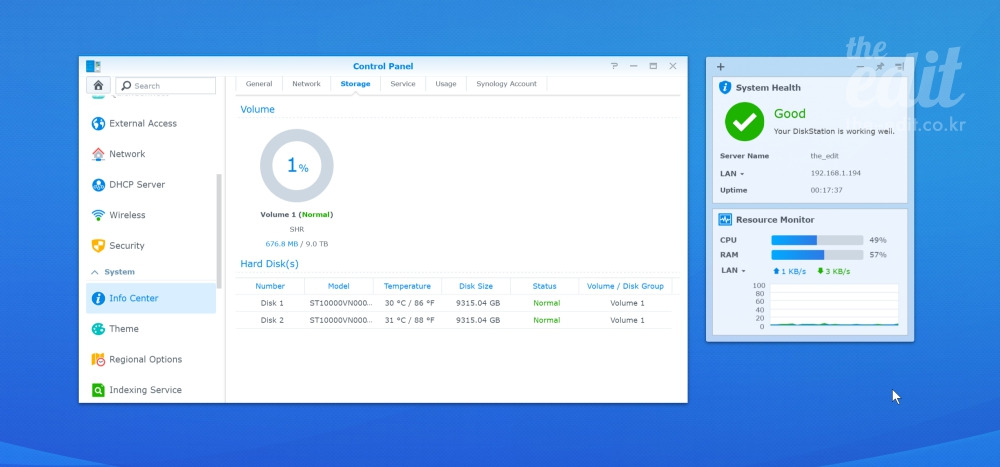The width and height of the screenshot is (1000, 467).
Task: Click the Security shield icon
Action: (x=98, y=246)
